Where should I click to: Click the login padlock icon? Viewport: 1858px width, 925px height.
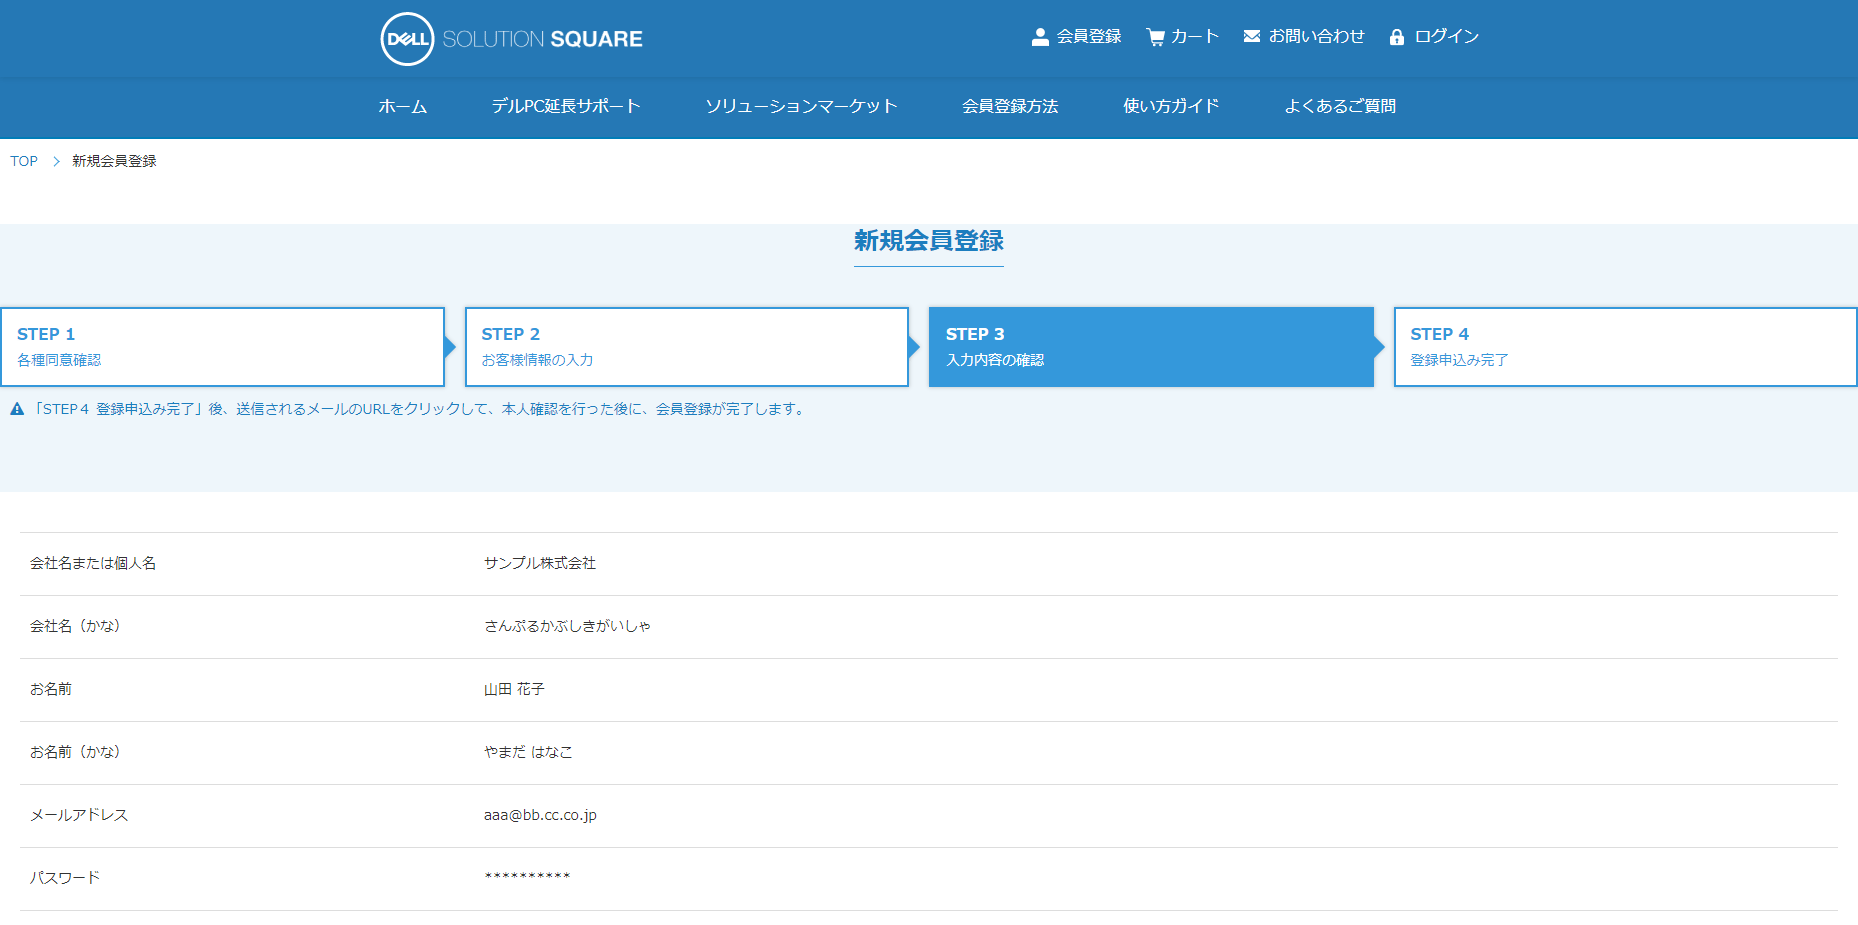tap(1397, 37)
